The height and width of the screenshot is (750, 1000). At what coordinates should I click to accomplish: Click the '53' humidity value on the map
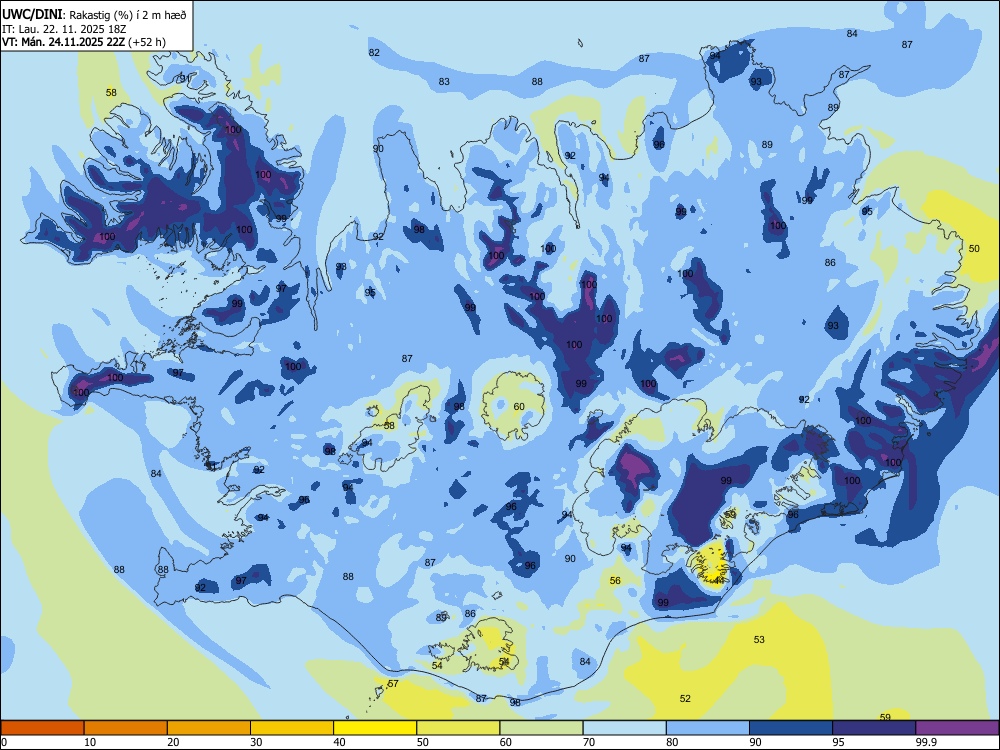click(x=759, y=639)
